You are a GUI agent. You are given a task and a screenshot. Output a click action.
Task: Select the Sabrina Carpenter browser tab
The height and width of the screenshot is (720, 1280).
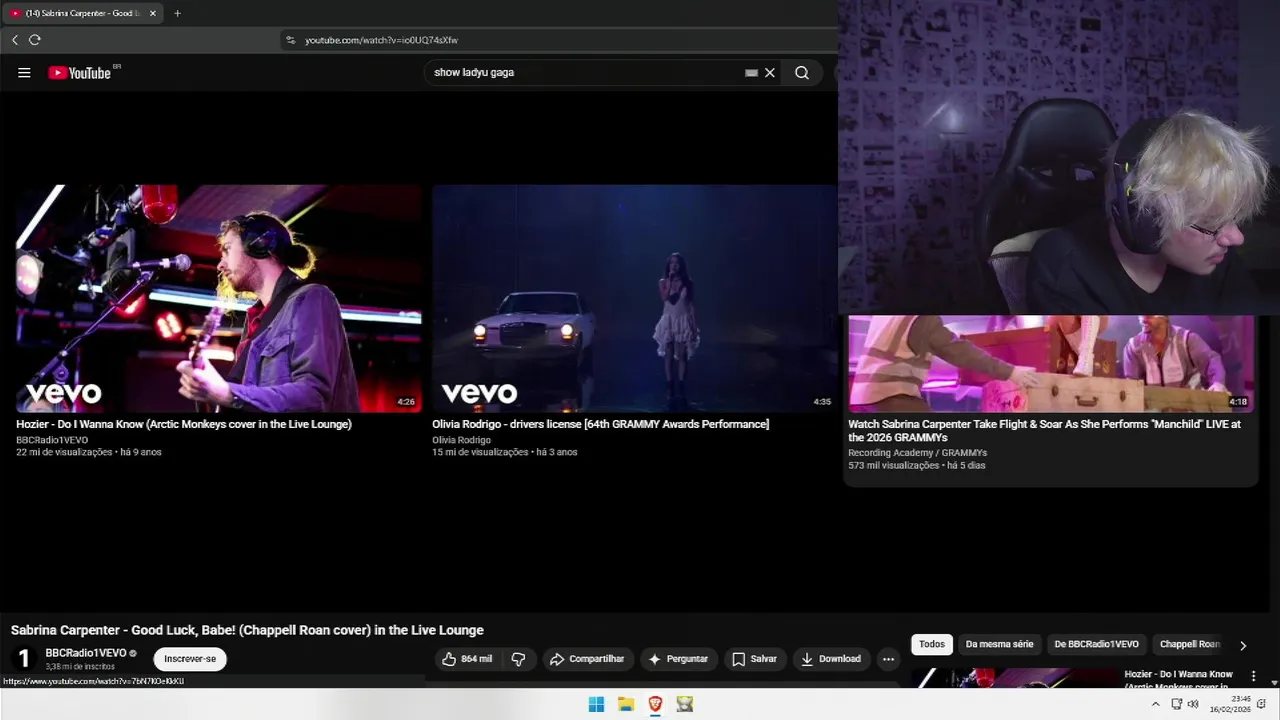tap(82, 13)
